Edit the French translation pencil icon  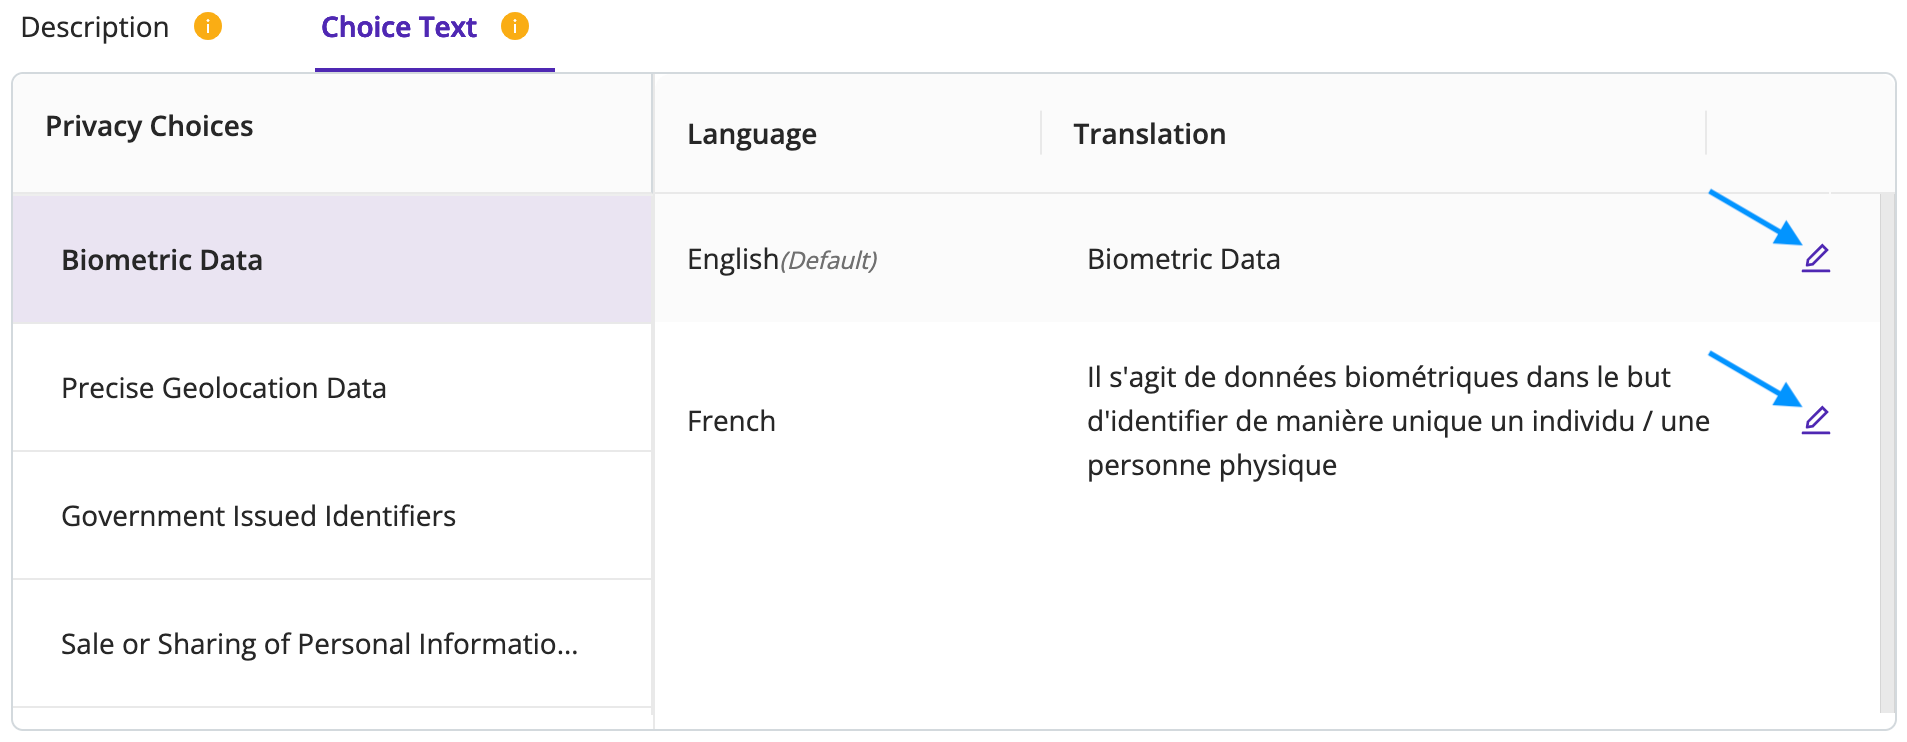(1816, 421)
